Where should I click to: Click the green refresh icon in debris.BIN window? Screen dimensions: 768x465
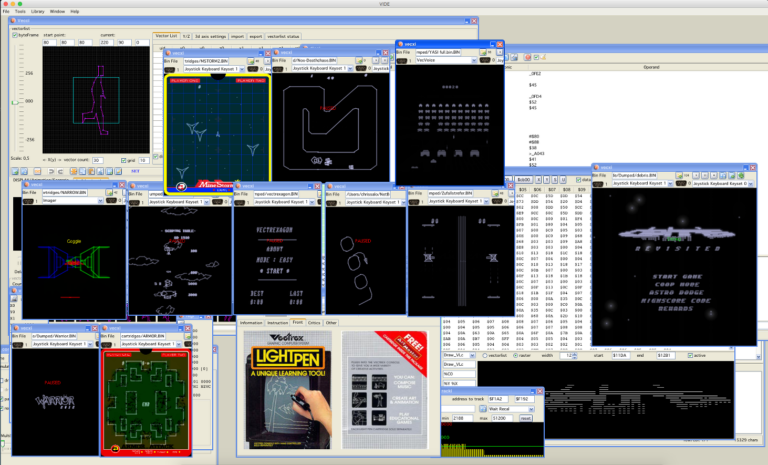742,175
